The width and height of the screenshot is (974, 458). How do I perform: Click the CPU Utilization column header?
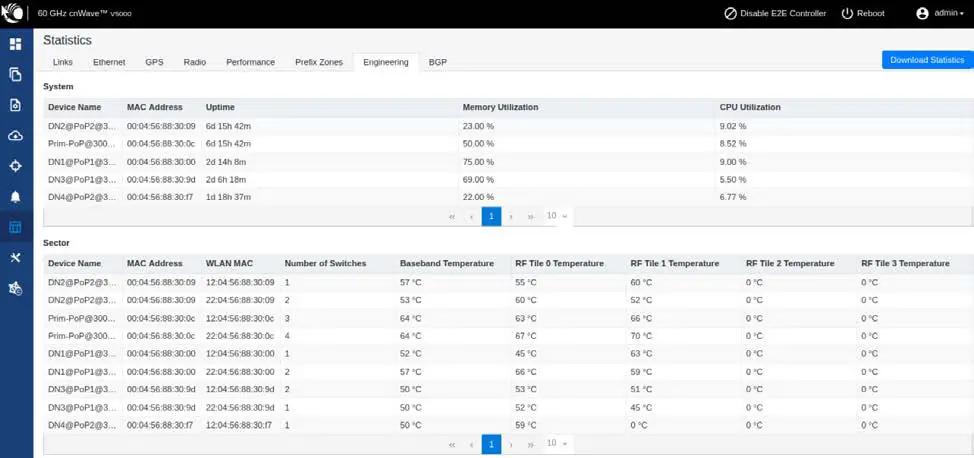click(x=750, y=108)
